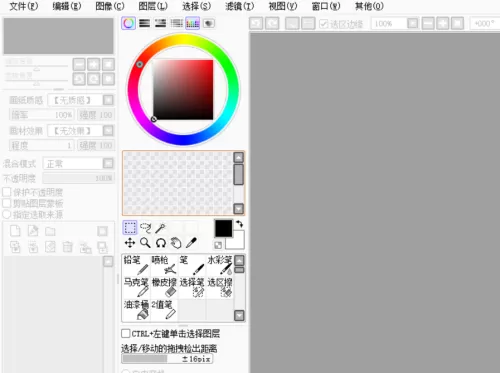Toggle the color wheel panel icon

128,23
